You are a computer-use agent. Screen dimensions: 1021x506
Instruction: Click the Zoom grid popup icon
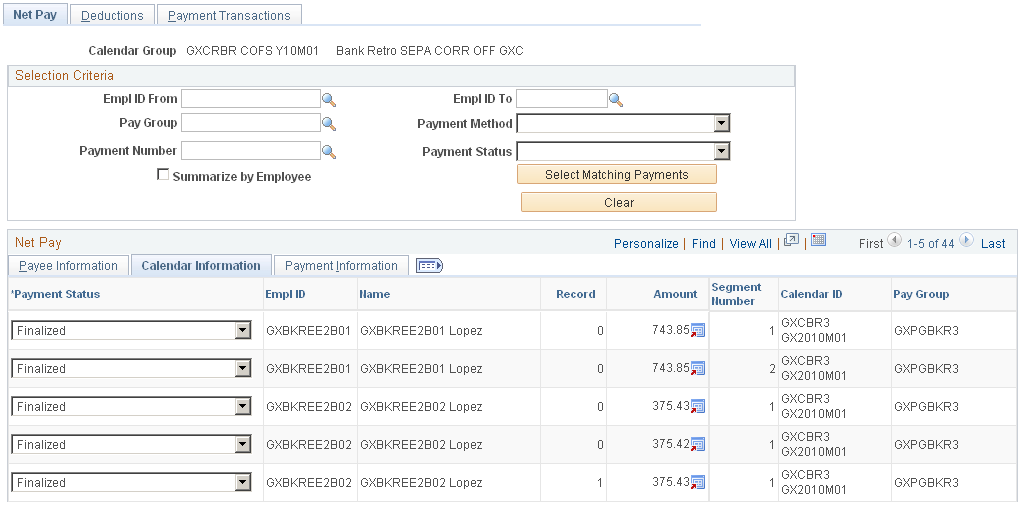pyautogui.click(x=791, y=240)
